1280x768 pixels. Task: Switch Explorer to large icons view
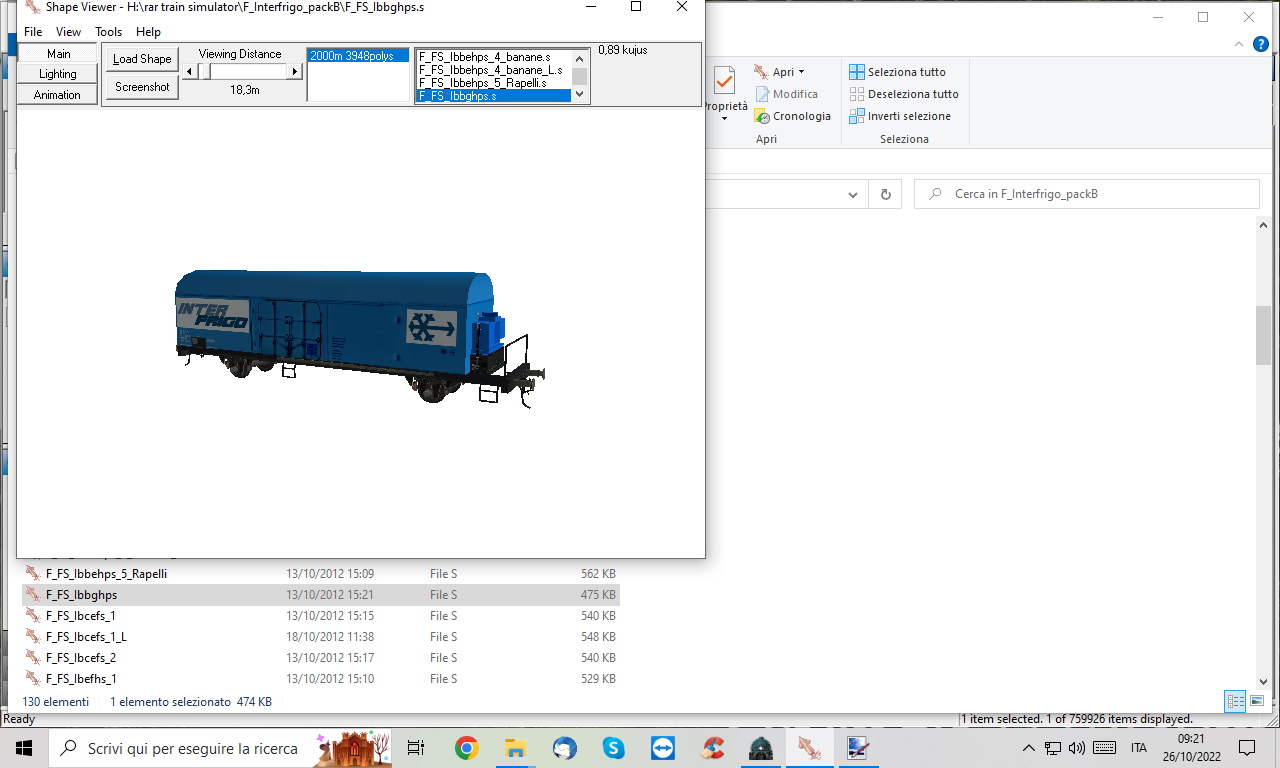[1257, 701]
